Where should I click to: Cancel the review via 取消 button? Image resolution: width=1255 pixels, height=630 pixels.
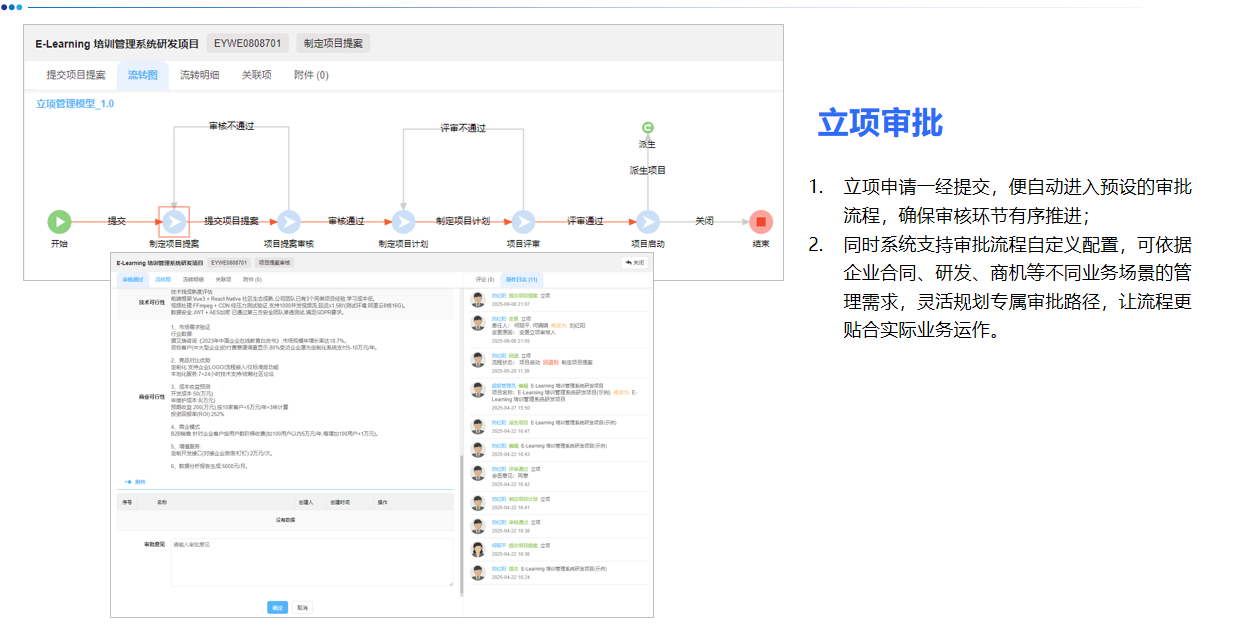tap(304, 606)
